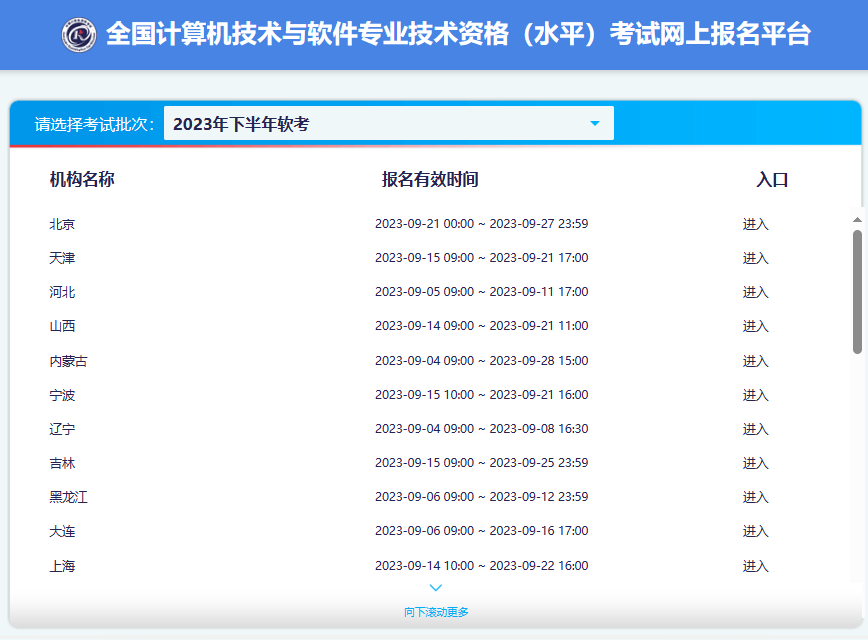Click the province name 河北

62,292
